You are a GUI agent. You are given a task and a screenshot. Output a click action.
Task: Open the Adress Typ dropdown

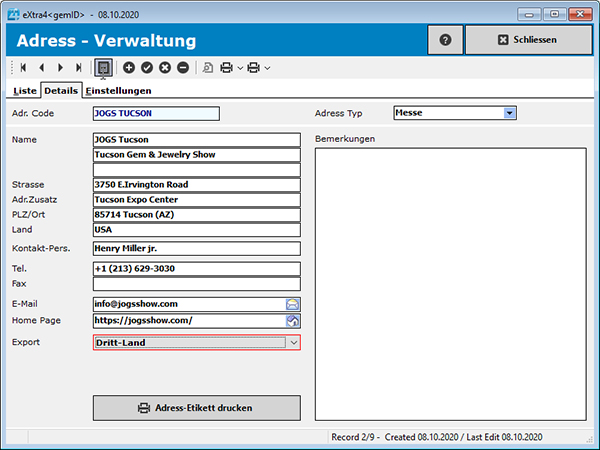(509, 113)
